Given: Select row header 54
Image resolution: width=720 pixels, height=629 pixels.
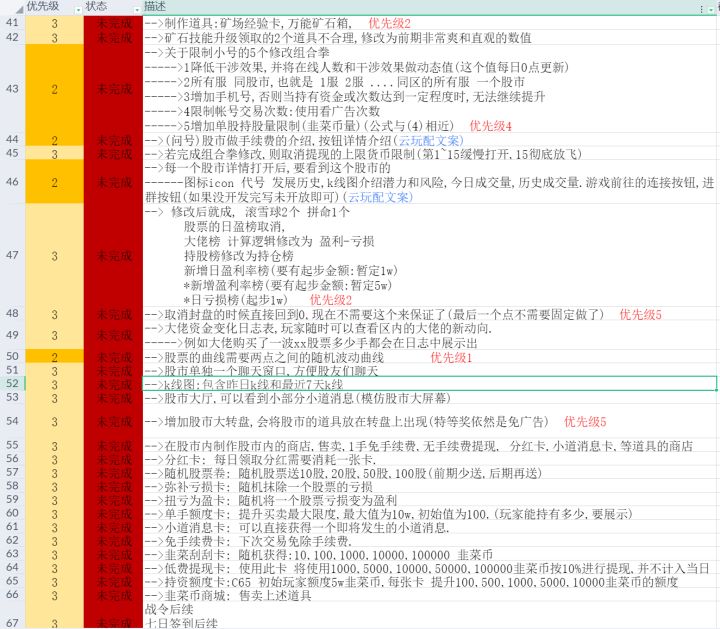Looking at the screenshot, I should pyautogui.click(x=12, y=421).
